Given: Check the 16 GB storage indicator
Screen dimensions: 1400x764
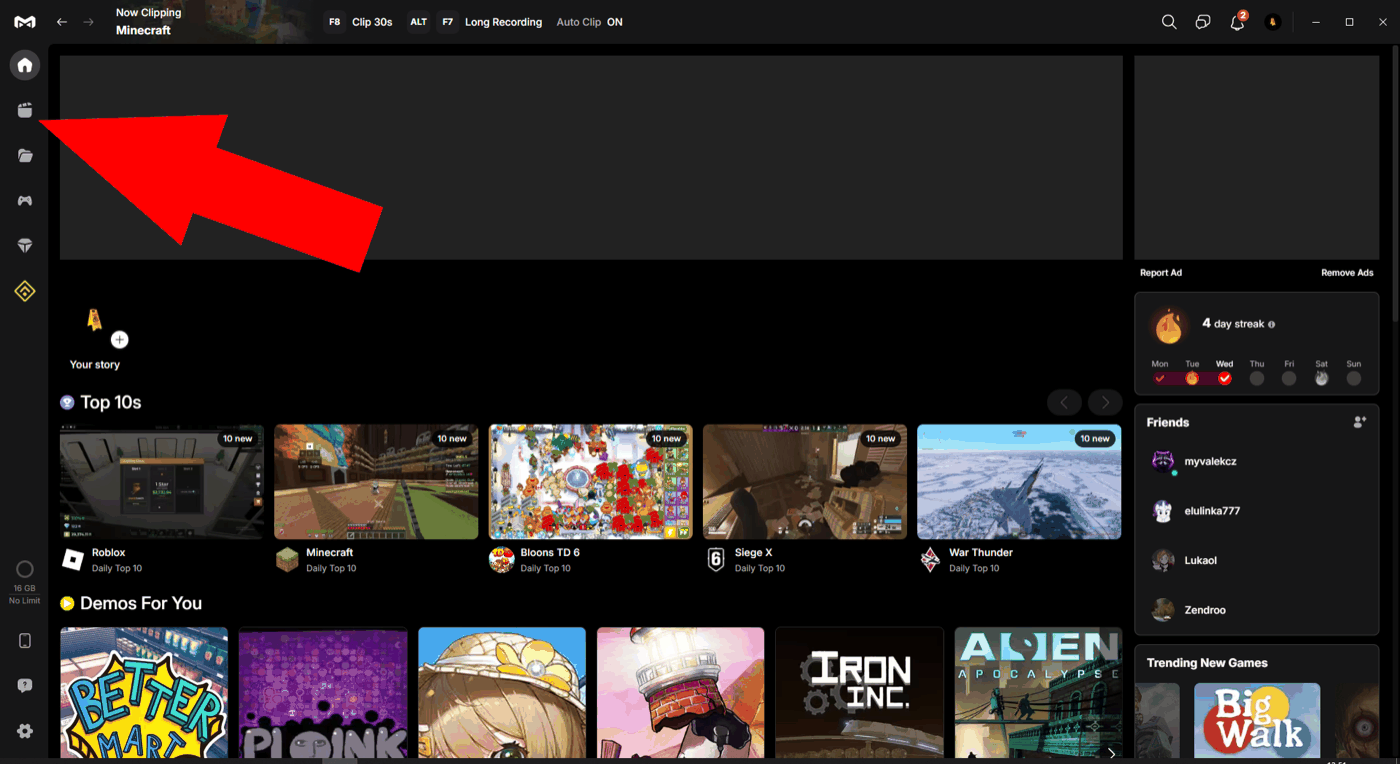Looking at the screenshot, I should (25, 582).
